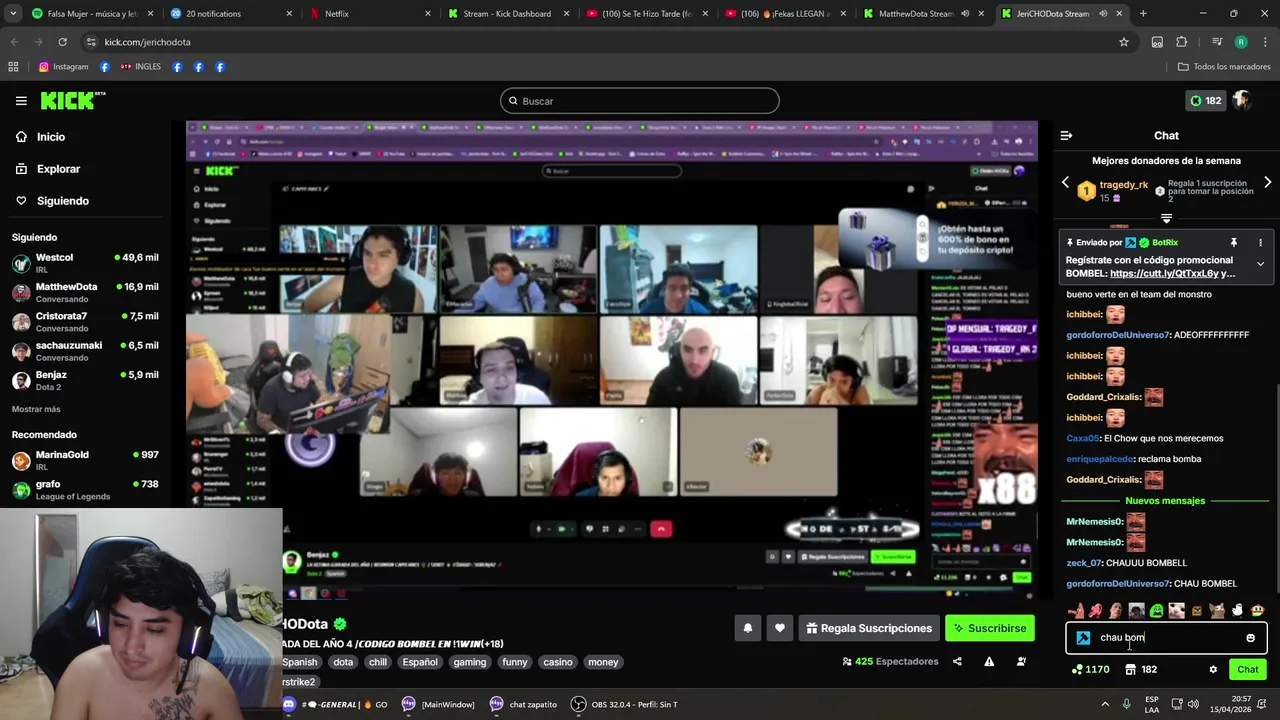Screen dimensions: 1280x720
Task: Open Discord GENERAL window in taskbar
Action: click(335, 704)
